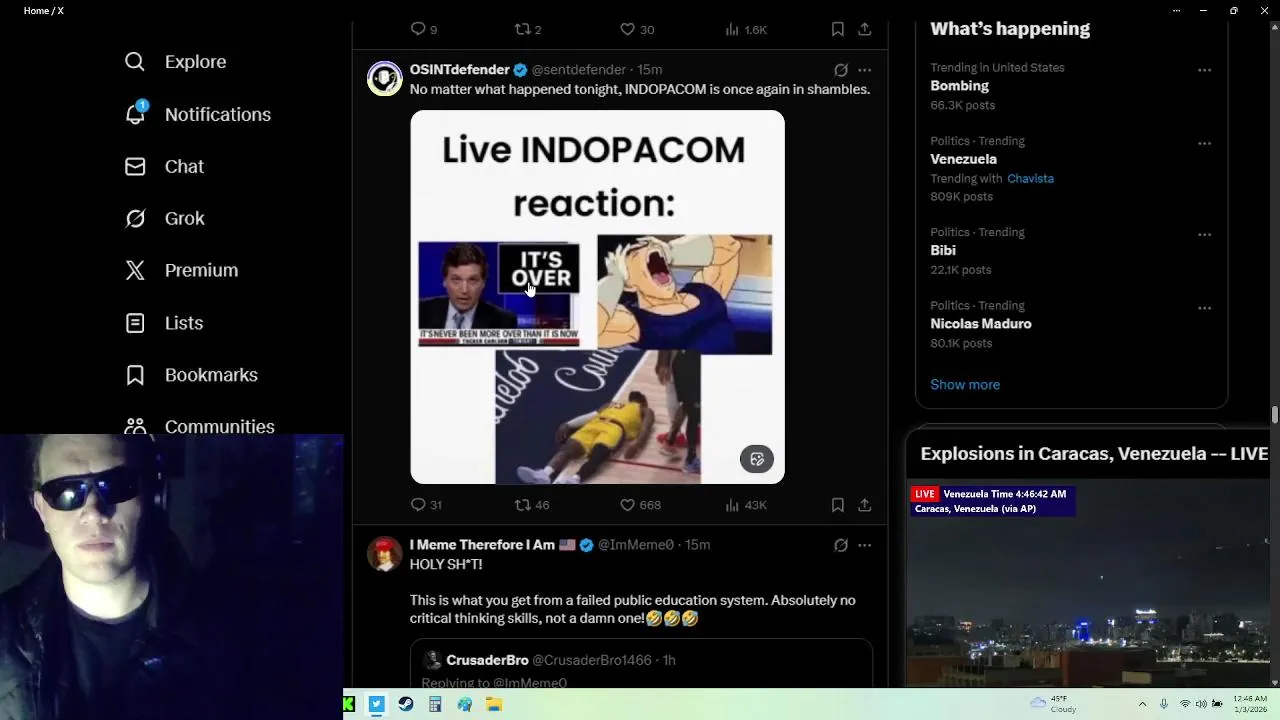
Task: Click the Grok logo icon
Action: click(135, 218)
